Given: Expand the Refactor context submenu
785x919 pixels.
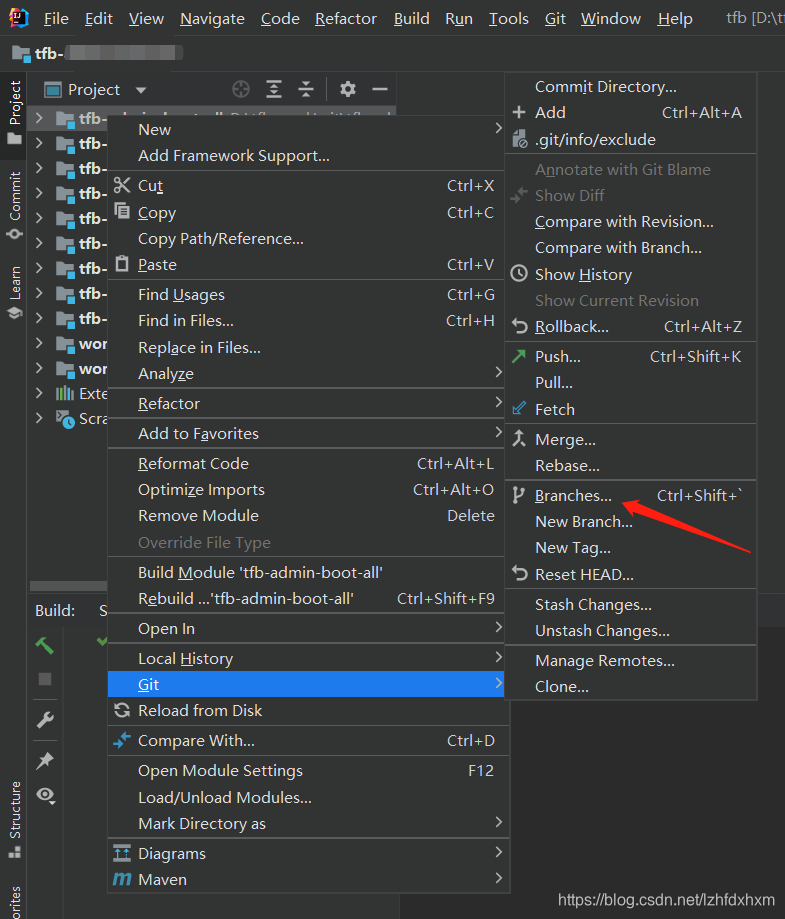Looking at the screenshot, I should 306,404.
